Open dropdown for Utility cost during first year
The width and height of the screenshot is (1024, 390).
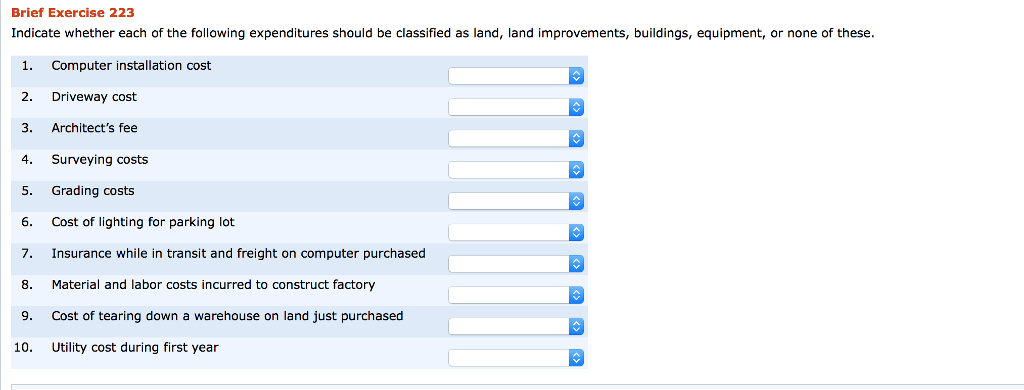click(x=515, y=358)
